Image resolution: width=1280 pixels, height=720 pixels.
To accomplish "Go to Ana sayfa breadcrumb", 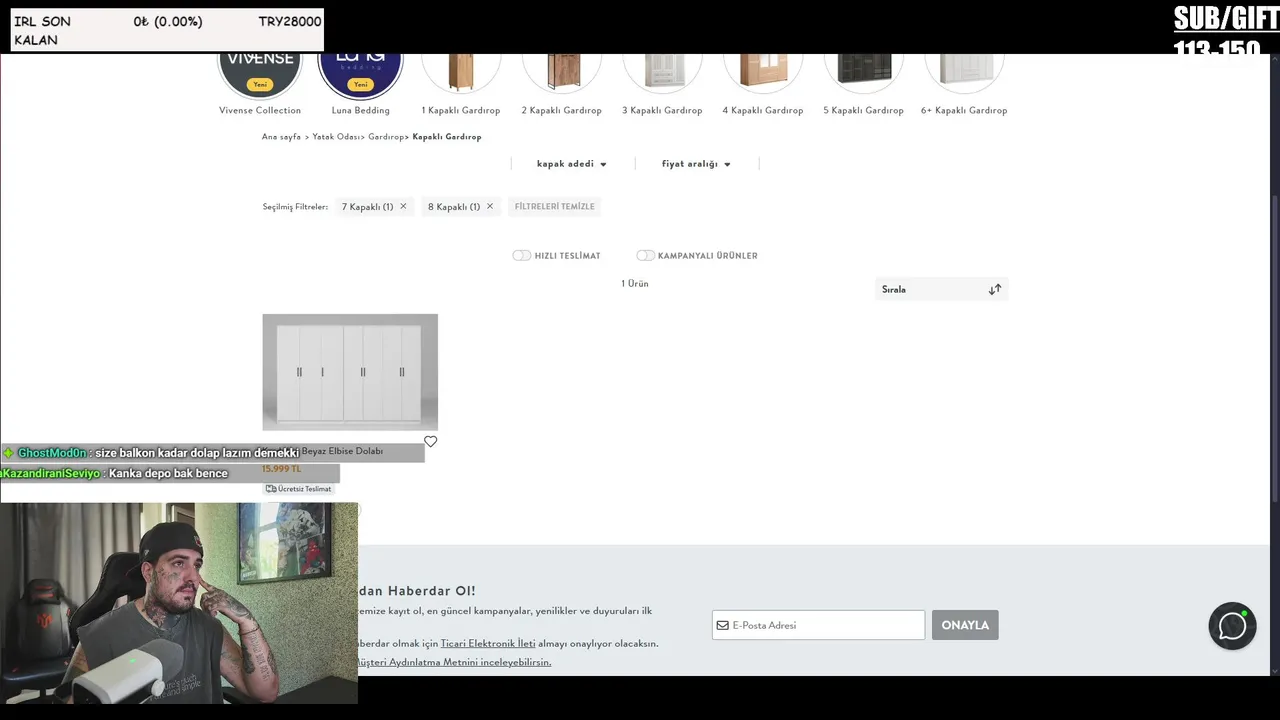I will pos(281,137).
